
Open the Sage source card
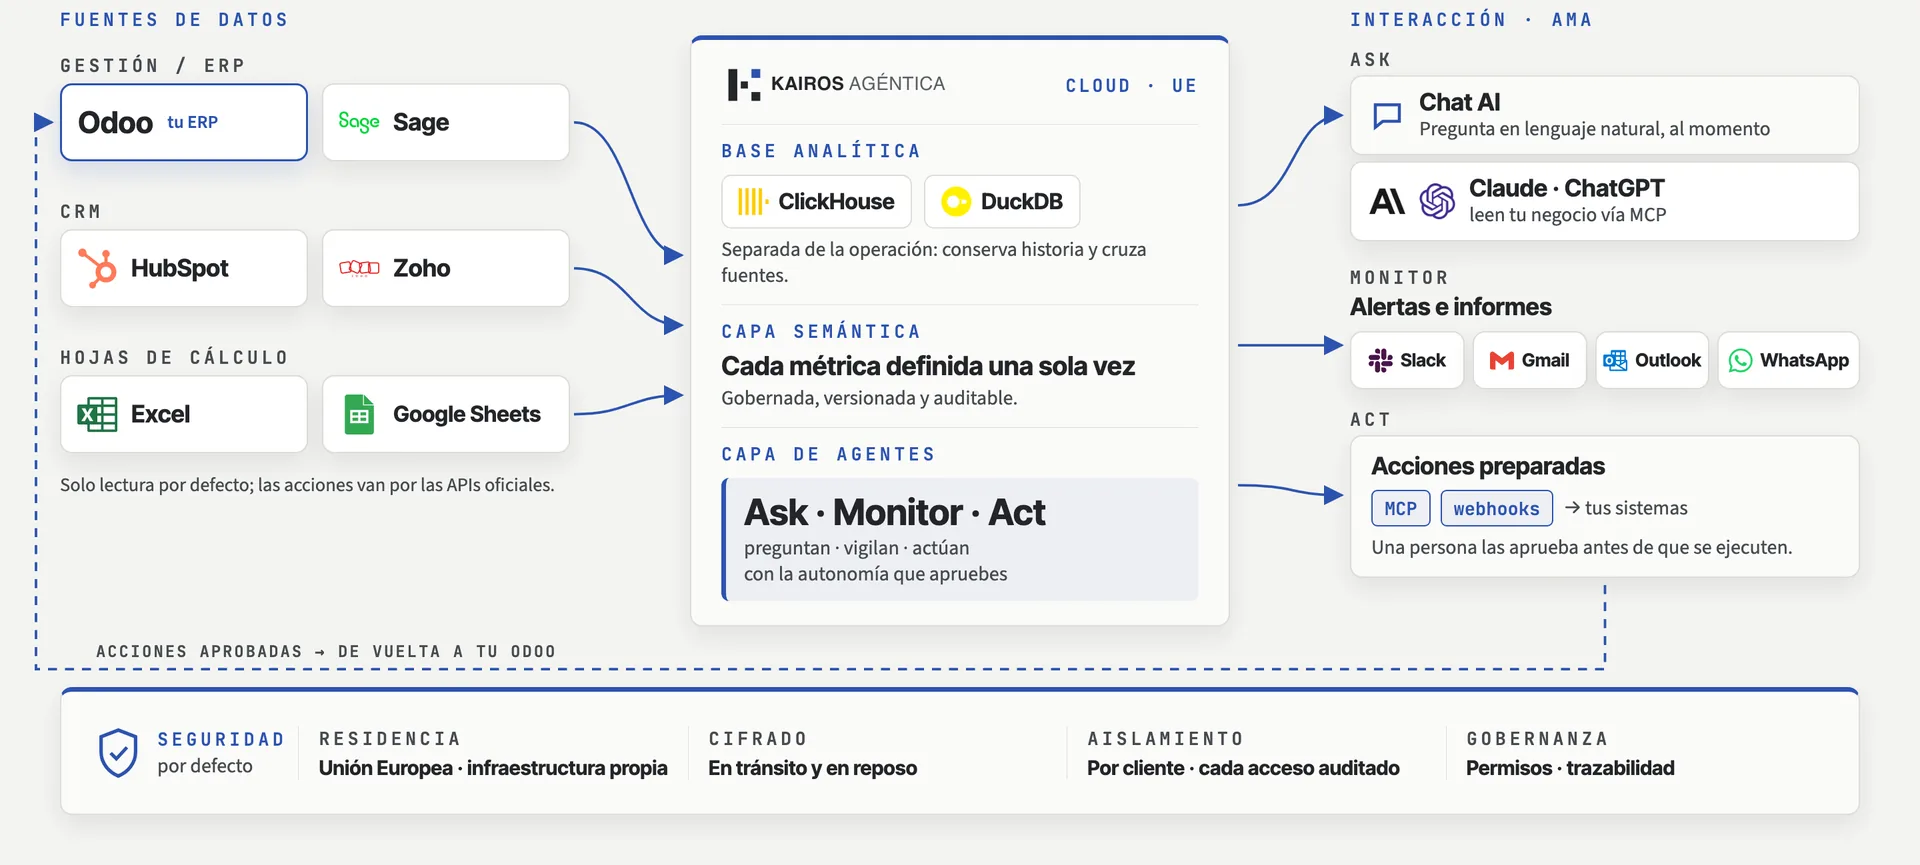tap(446, 122)
